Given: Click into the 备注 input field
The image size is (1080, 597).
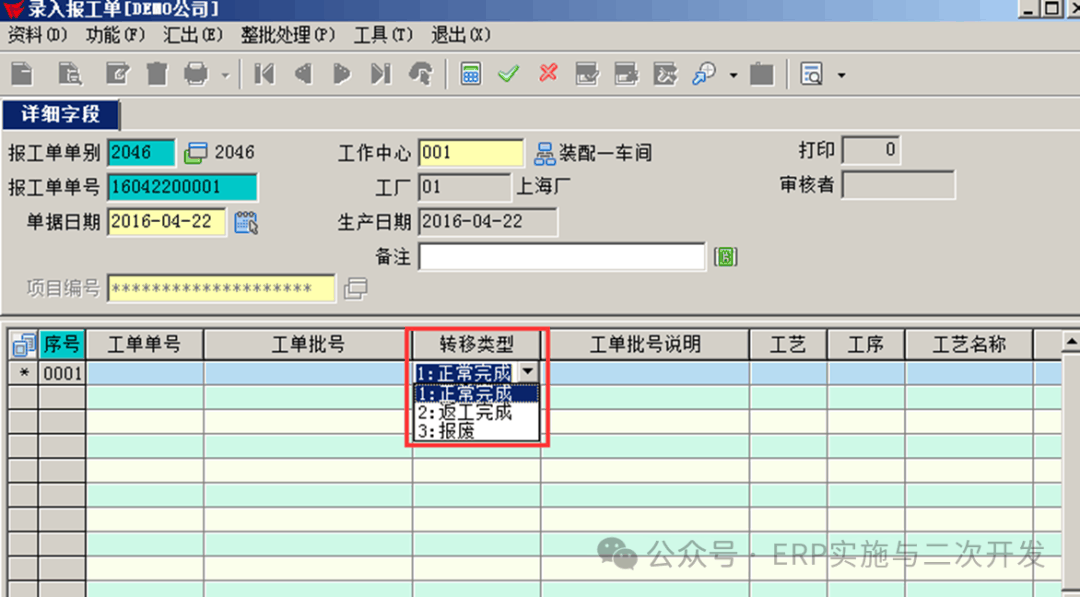Looking at the screenshot, I should 562,257.
